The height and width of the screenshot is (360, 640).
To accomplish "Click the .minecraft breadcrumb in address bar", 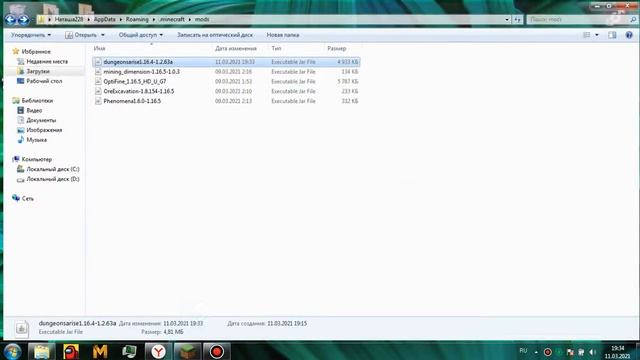I will [x=172, y=19].
